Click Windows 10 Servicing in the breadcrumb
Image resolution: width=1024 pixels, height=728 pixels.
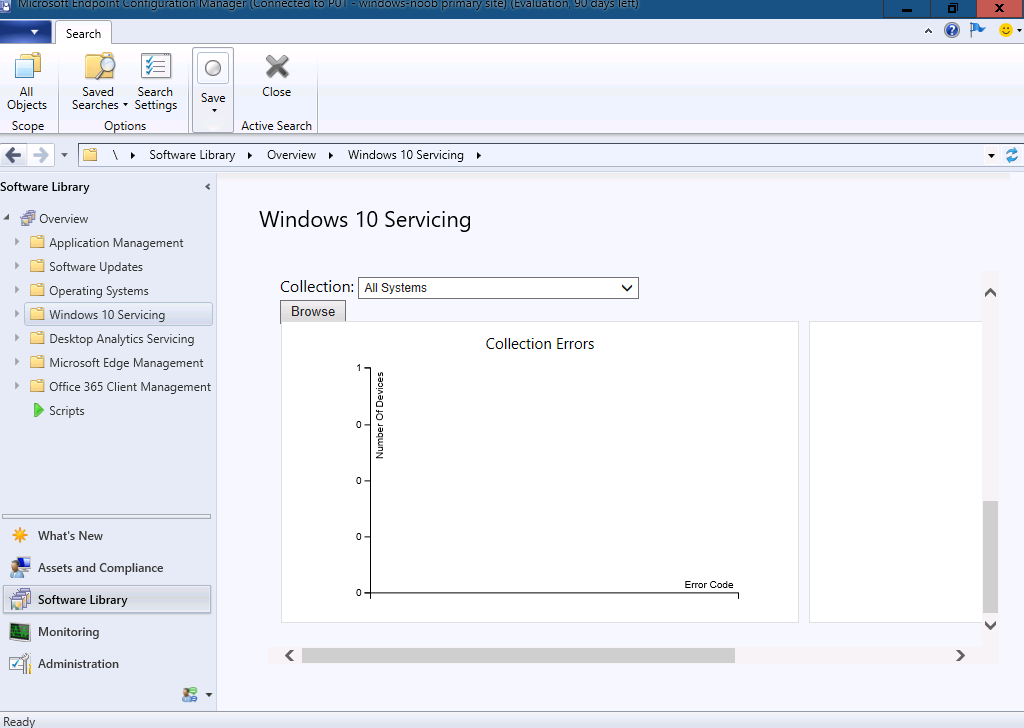pos(406,155)
